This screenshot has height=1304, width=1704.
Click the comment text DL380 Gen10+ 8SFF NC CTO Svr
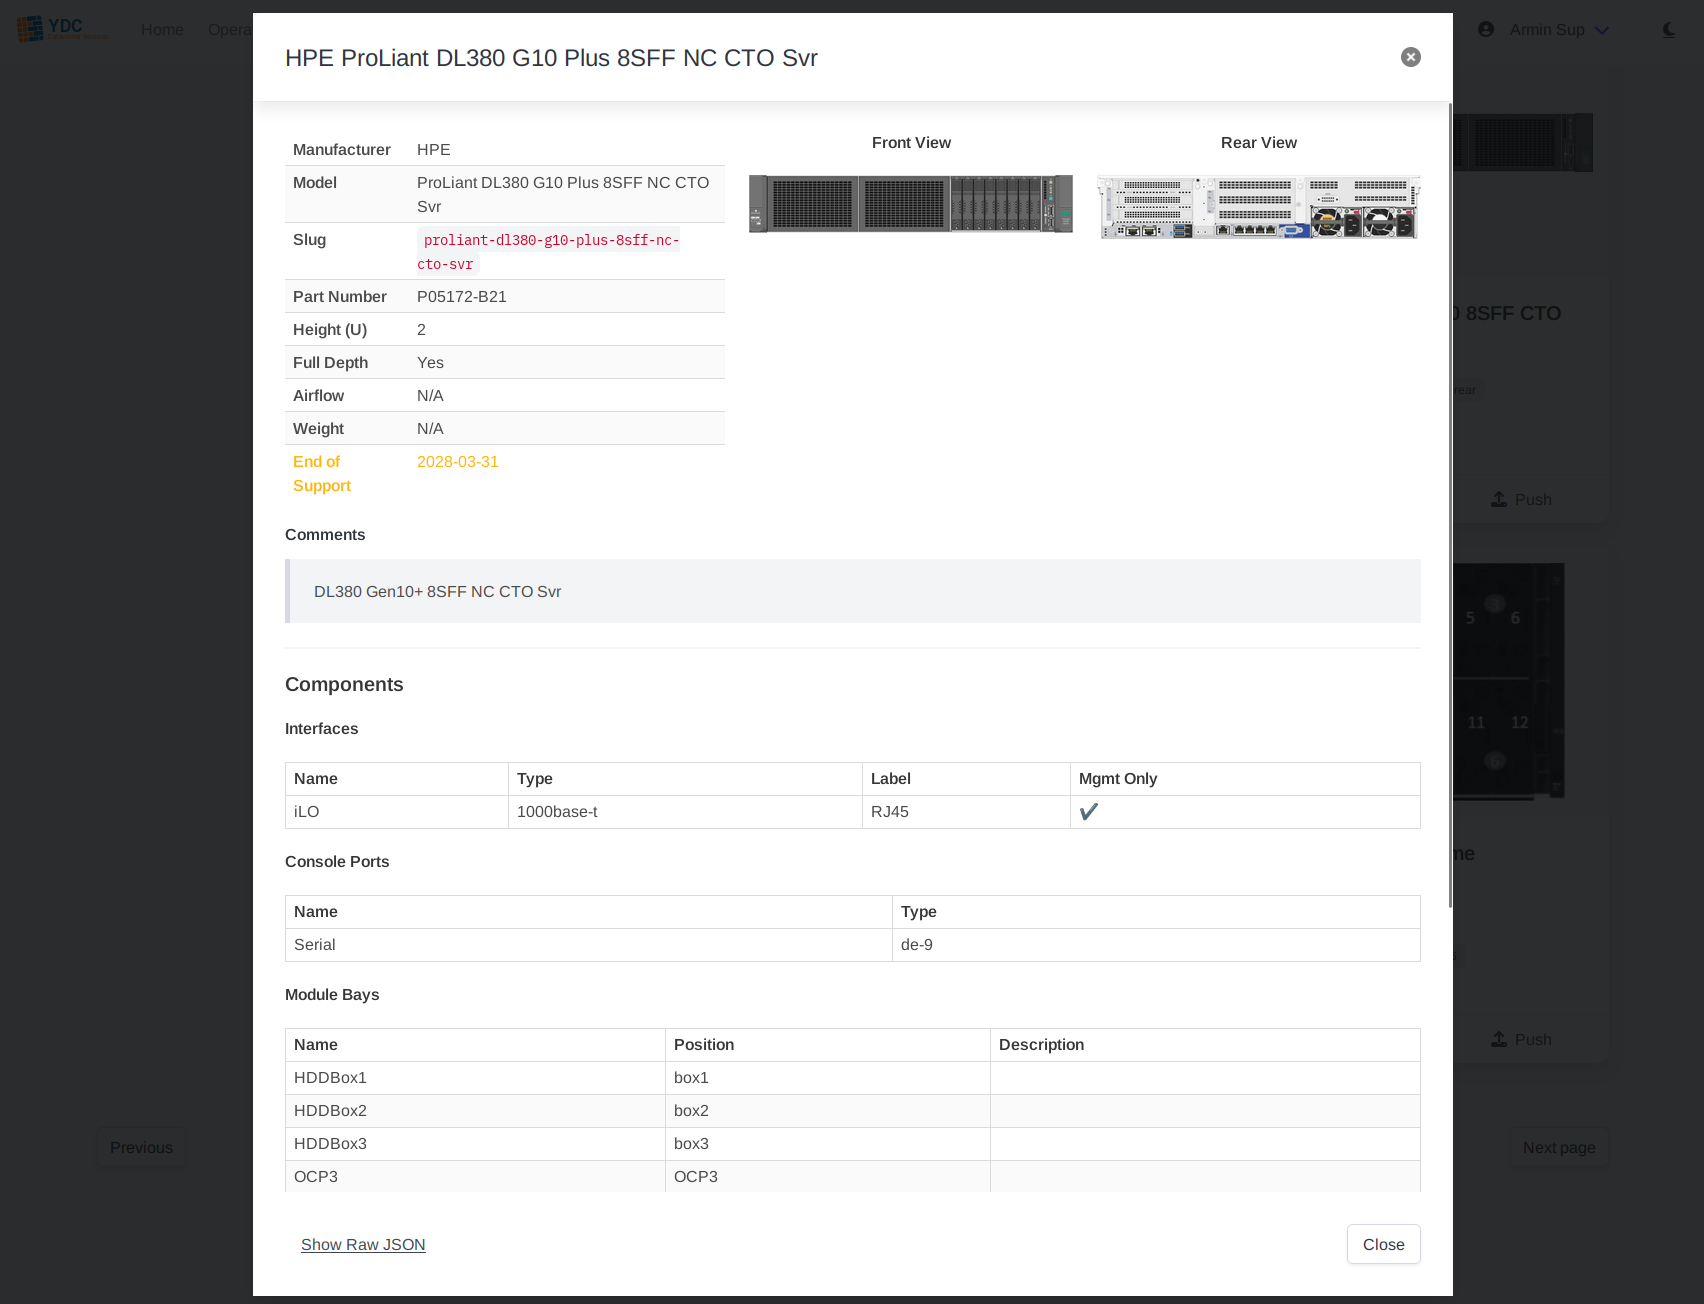pyautogui.click(x=437, y=591)
